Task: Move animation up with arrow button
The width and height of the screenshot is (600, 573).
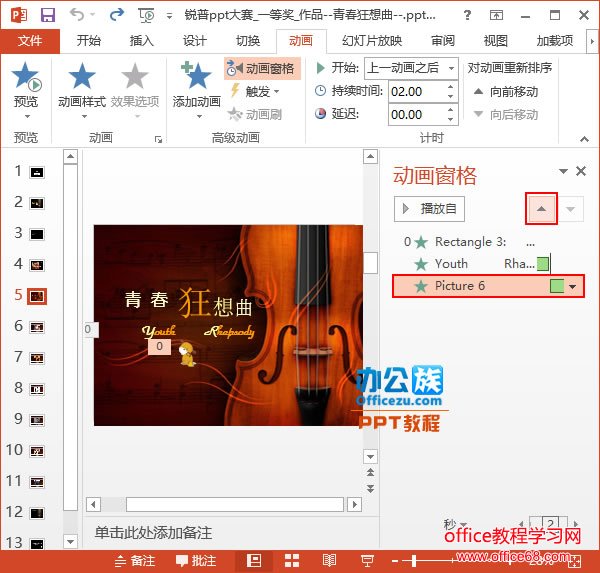Action: pos(541,208)
